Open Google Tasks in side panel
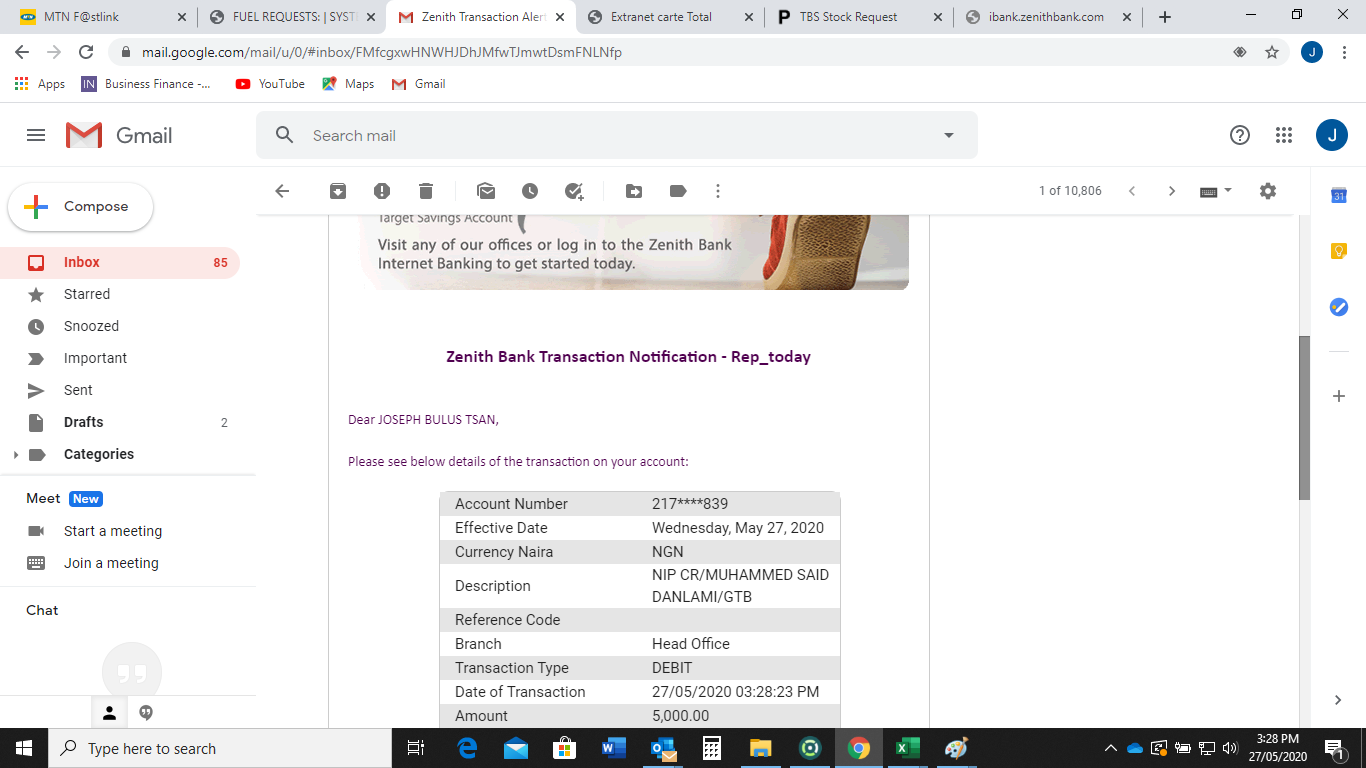Screen dimensions: 1366x768 click(x=1339, y=307)
